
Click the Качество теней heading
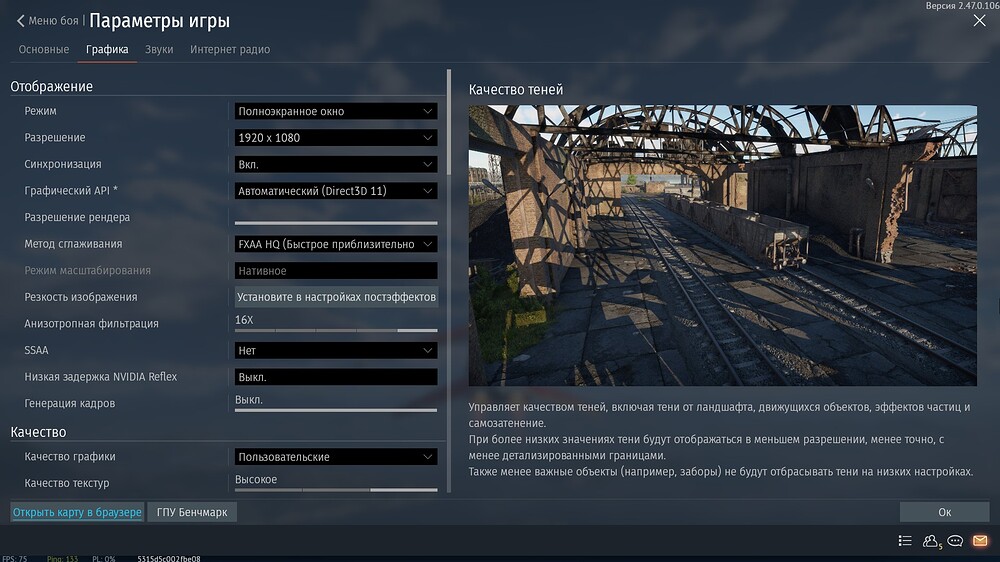tap(516, 90)
